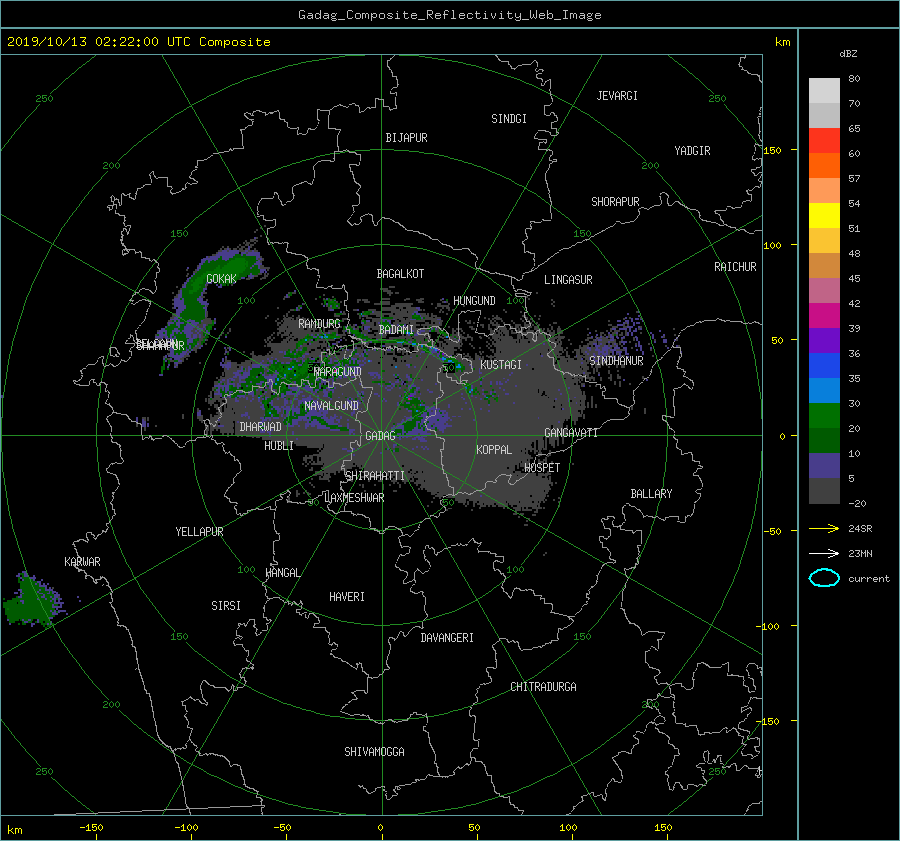Select the 'KARWAR' city label
900x841 pixels.
point(82,562)
